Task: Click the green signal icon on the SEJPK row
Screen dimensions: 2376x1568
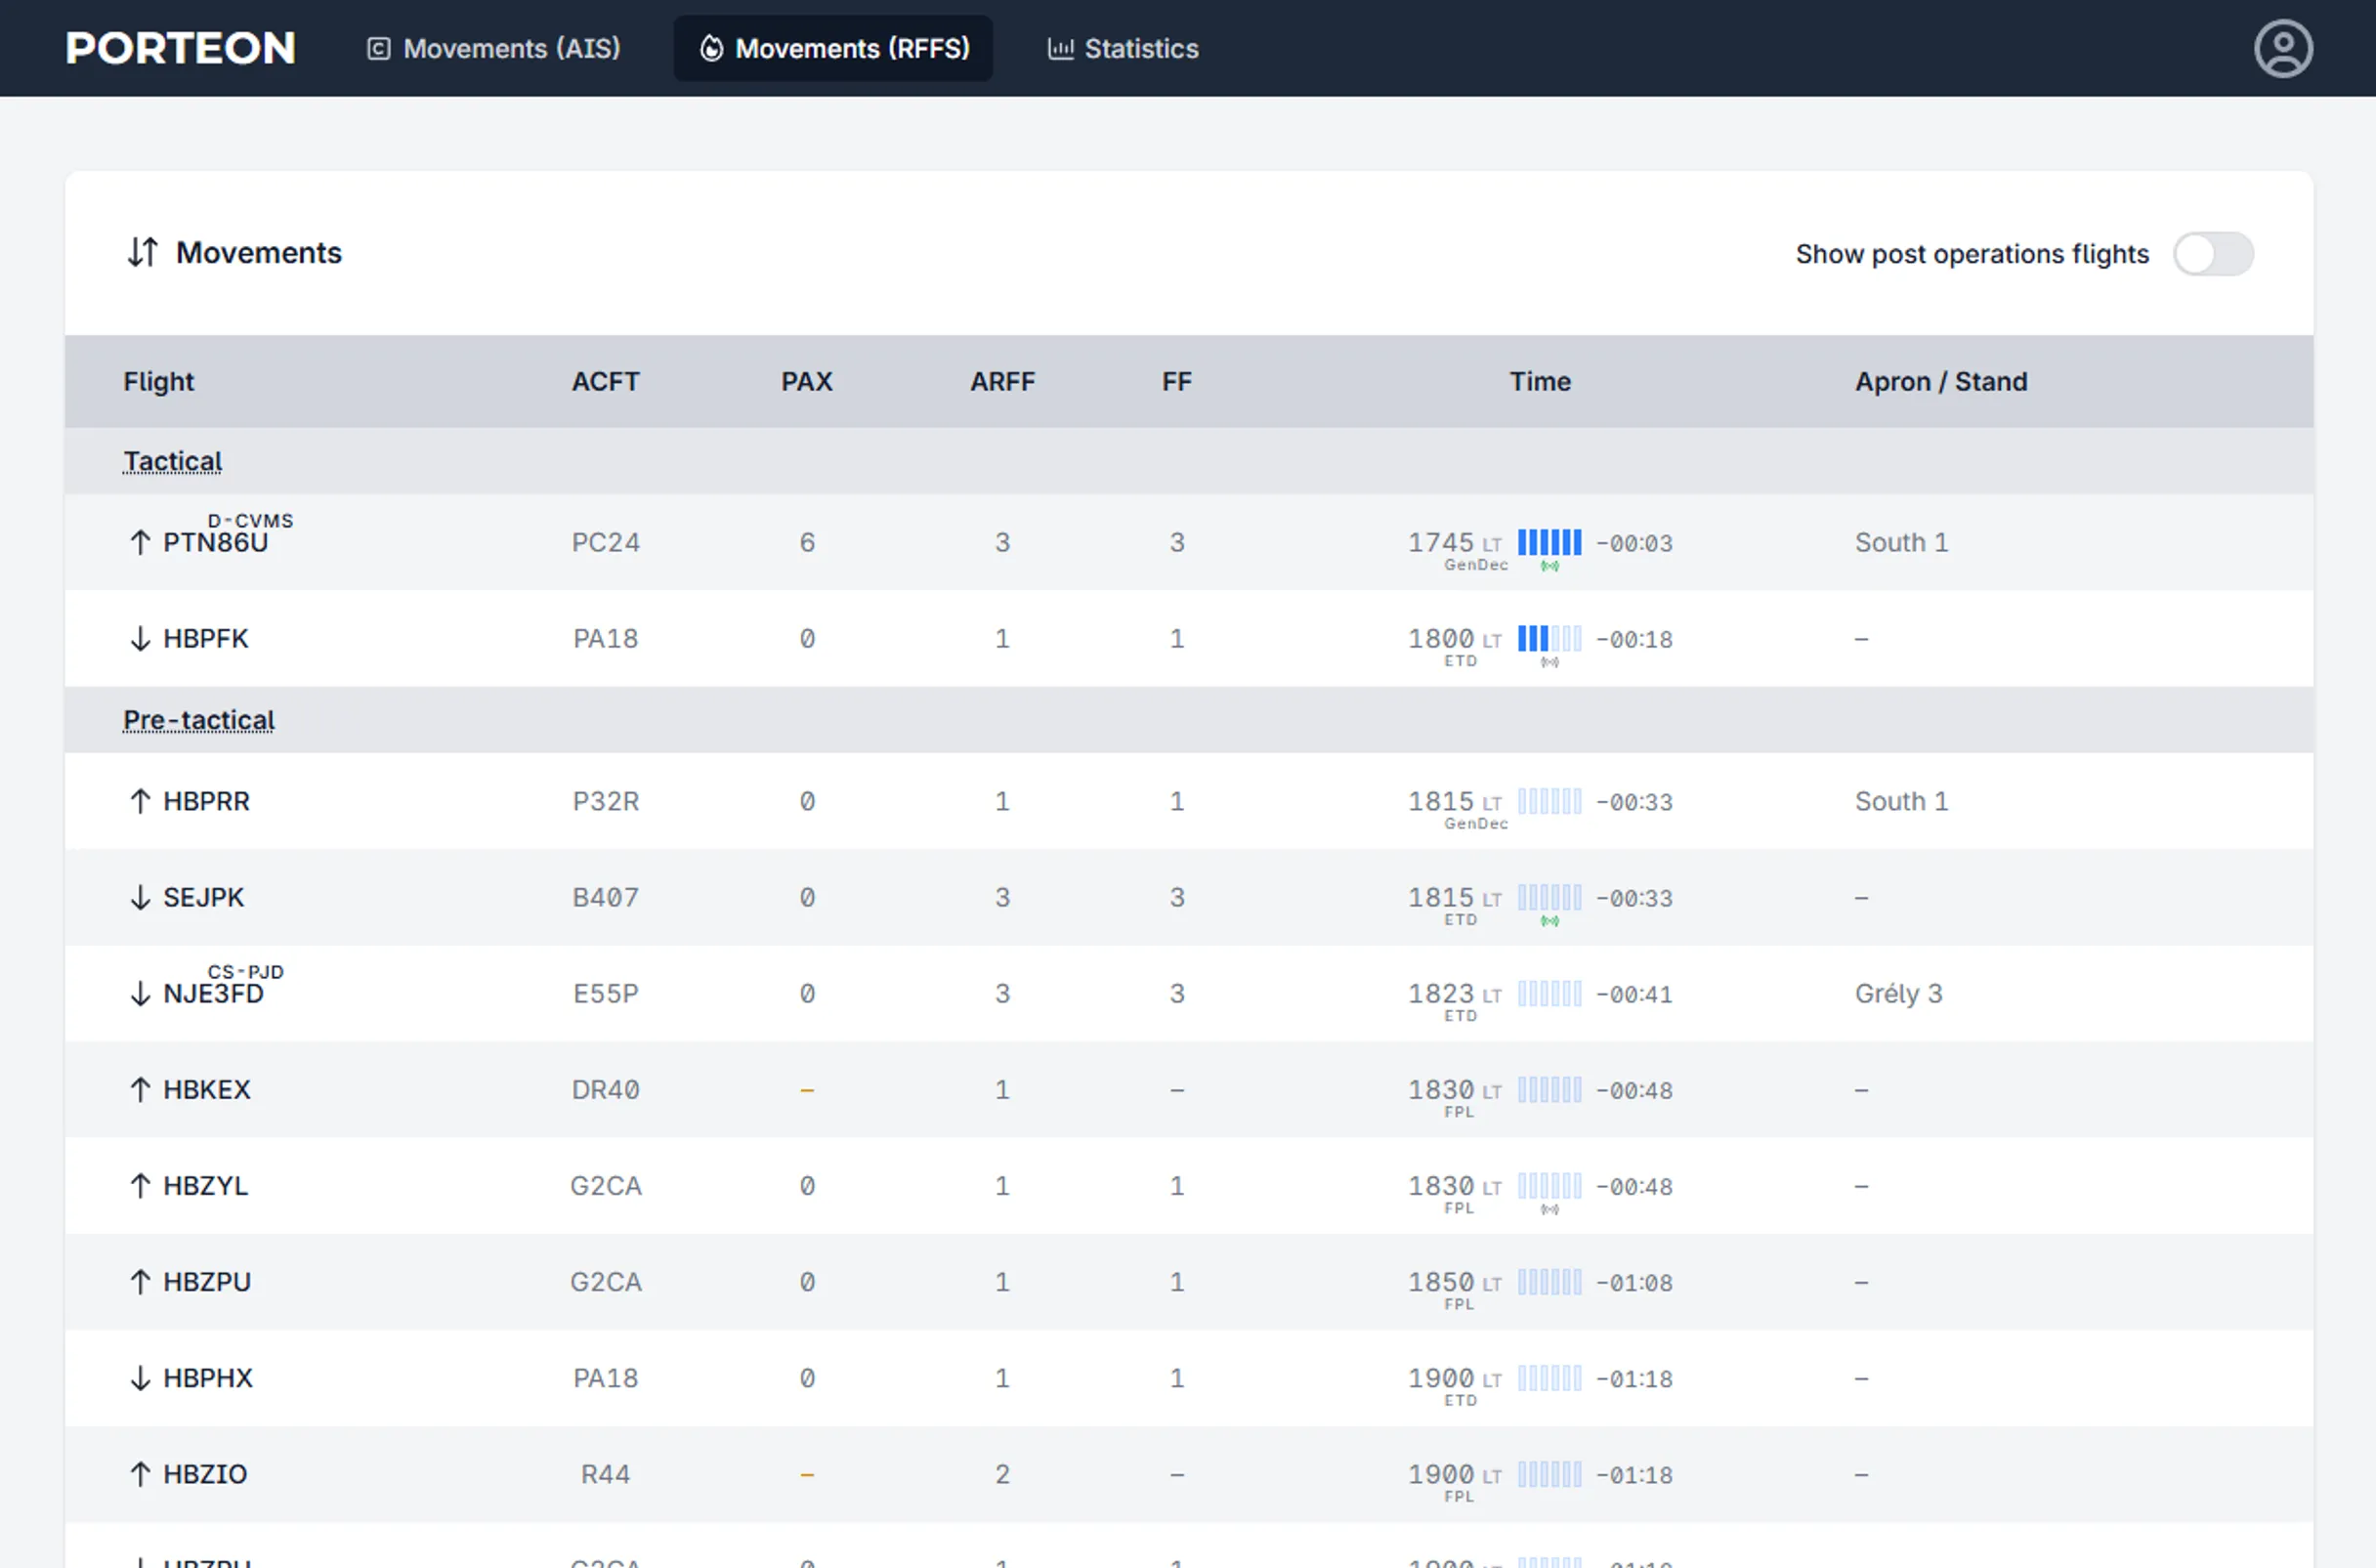Action: 1549,919
